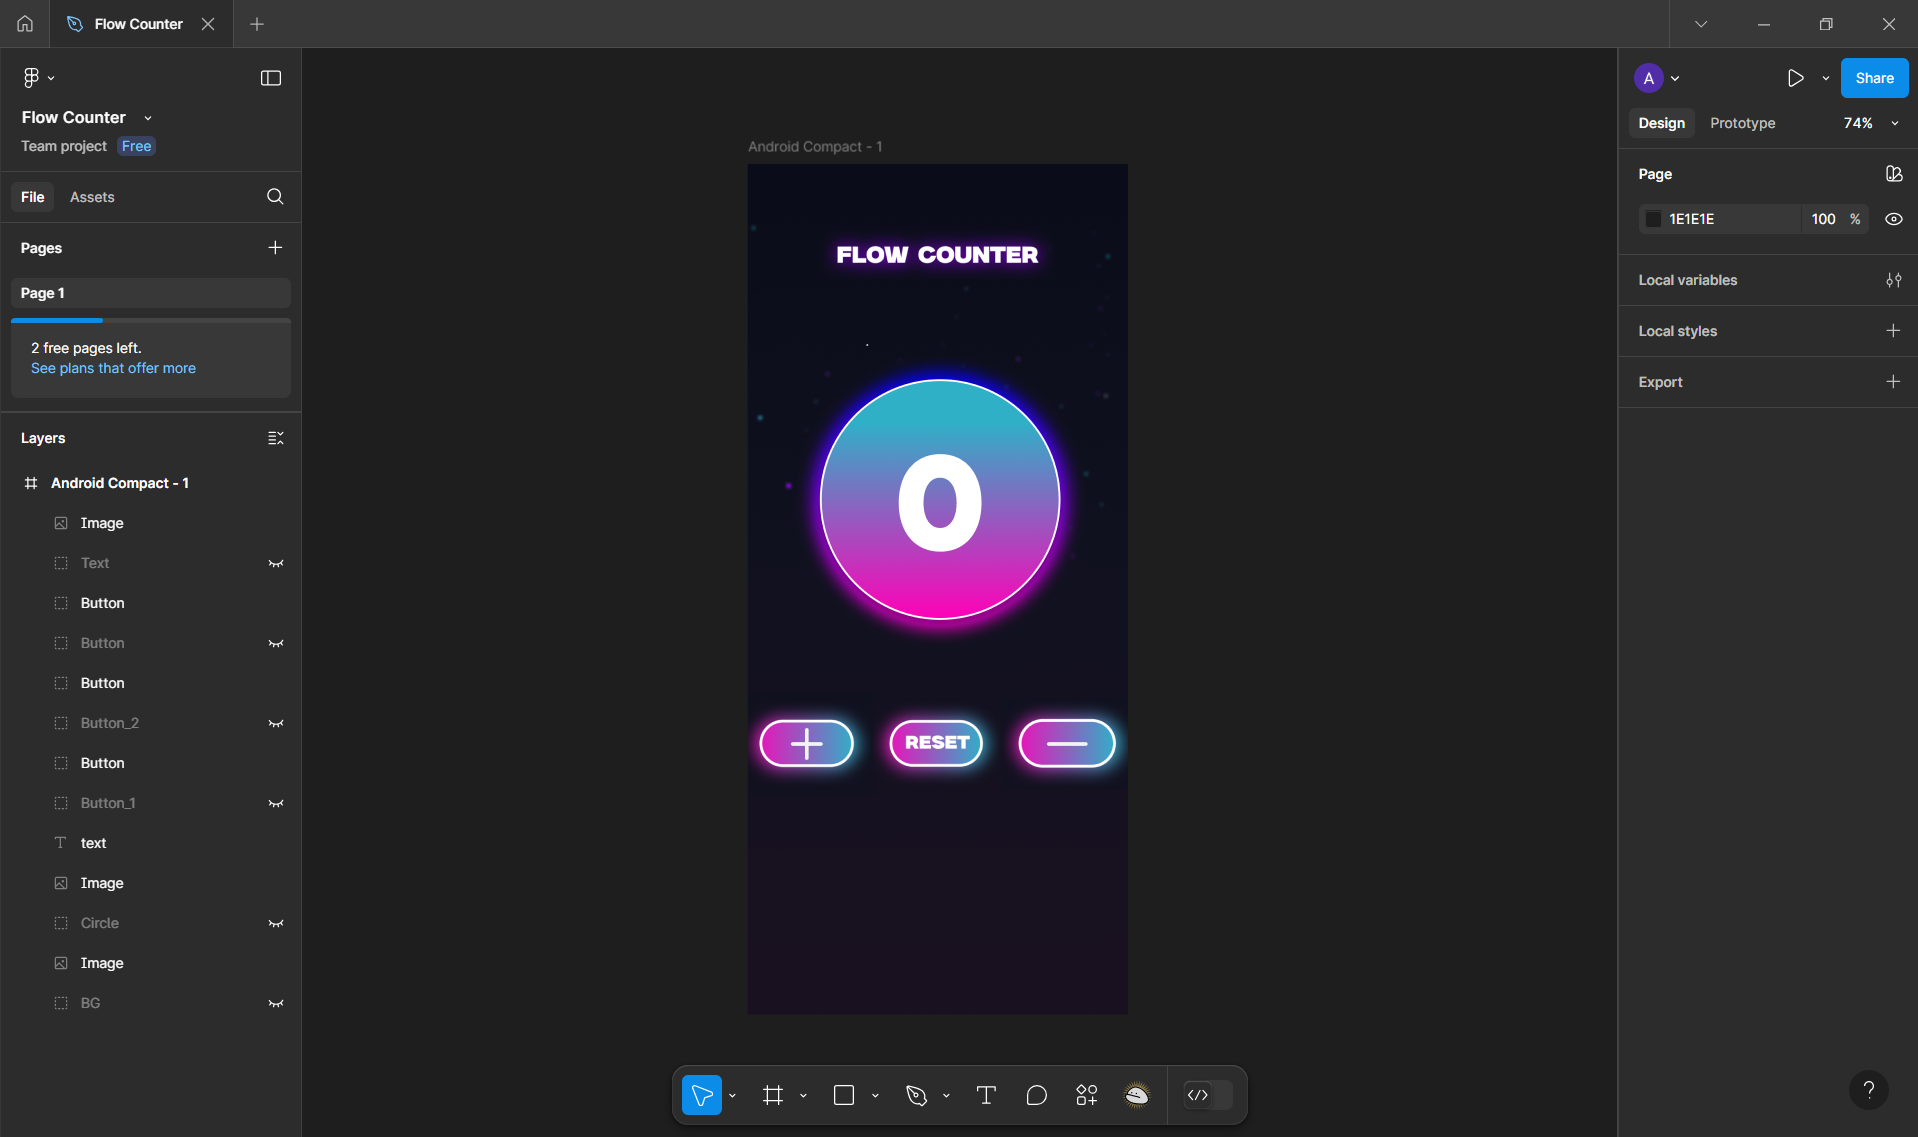Screen dimensions: 1918x1137
Task: Open the dropdown next to the Figma logo
Action: pos(51,78)
